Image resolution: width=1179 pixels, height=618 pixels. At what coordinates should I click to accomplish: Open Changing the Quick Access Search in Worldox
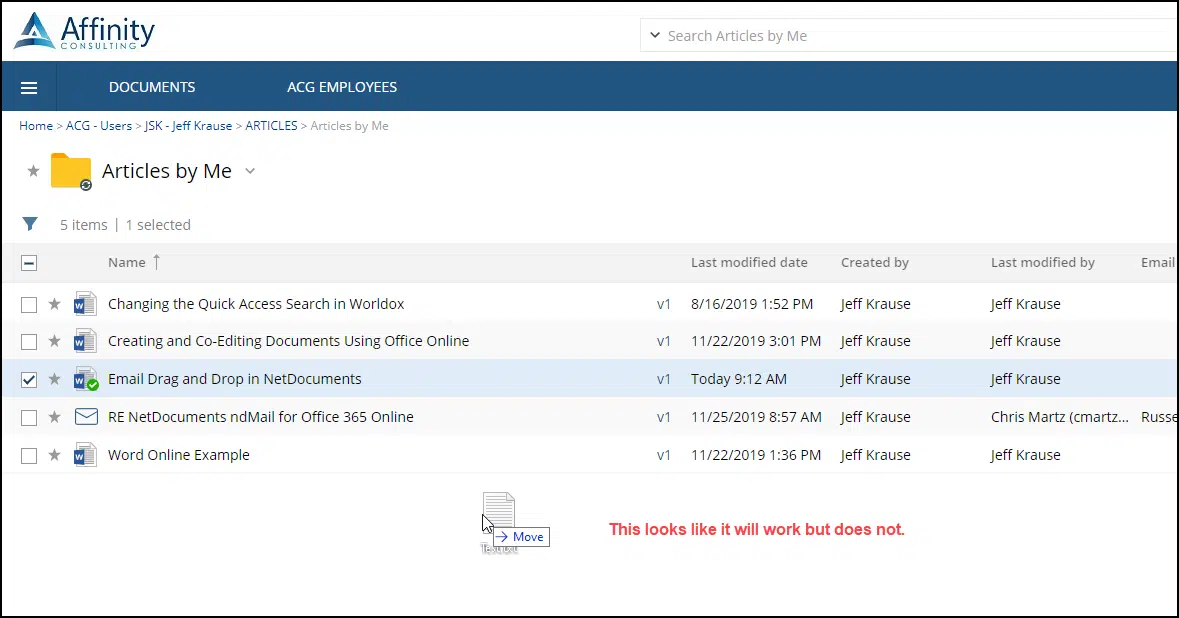point(256,304)
